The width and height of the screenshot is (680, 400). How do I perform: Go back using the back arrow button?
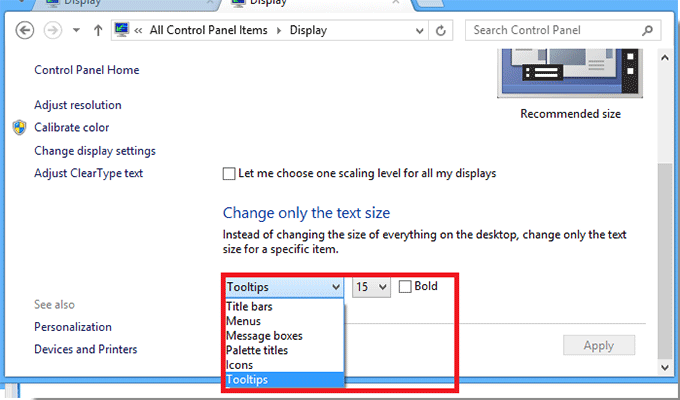(25, 30)
